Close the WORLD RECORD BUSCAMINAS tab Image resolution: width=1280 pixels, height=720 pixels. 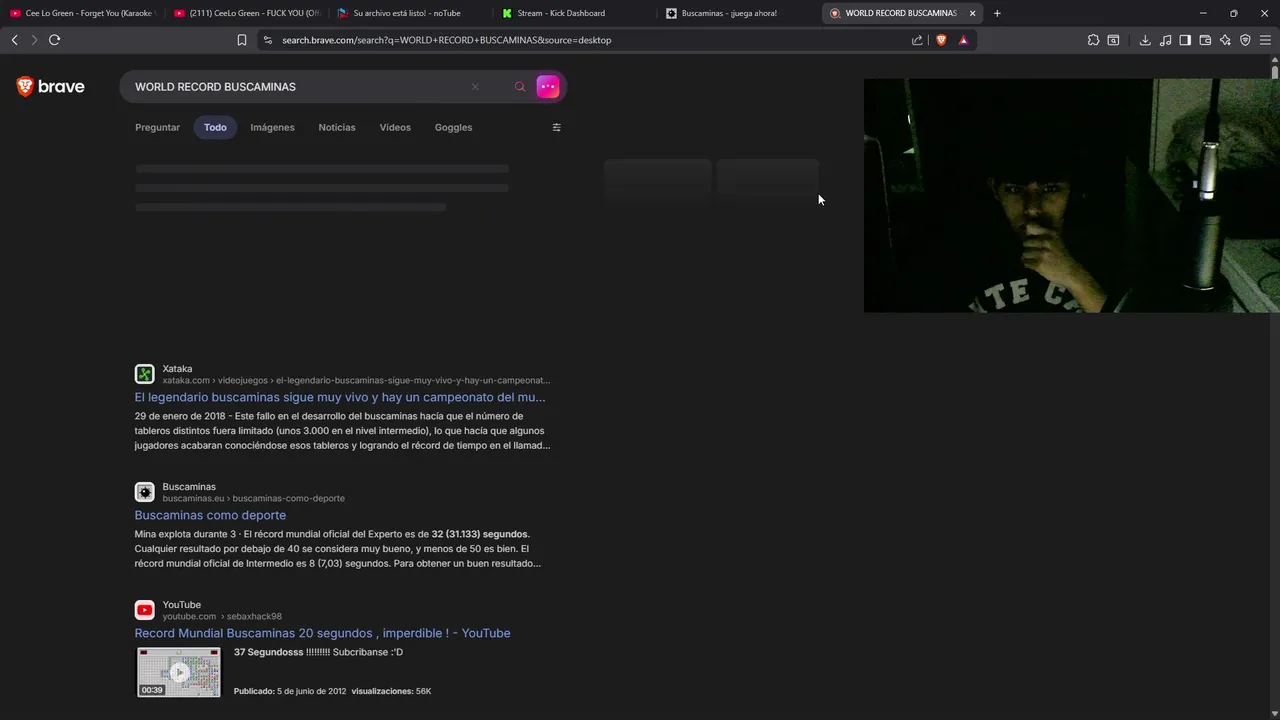pos(972,13)
